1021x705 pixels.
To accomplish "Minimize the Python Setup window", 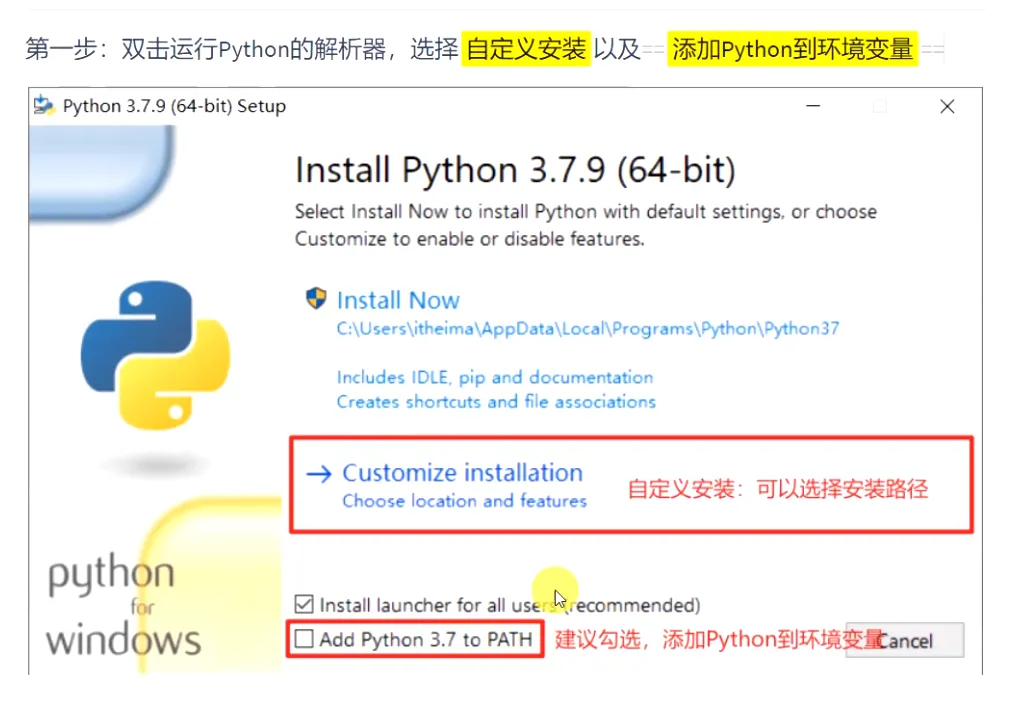I will (813, 106).
